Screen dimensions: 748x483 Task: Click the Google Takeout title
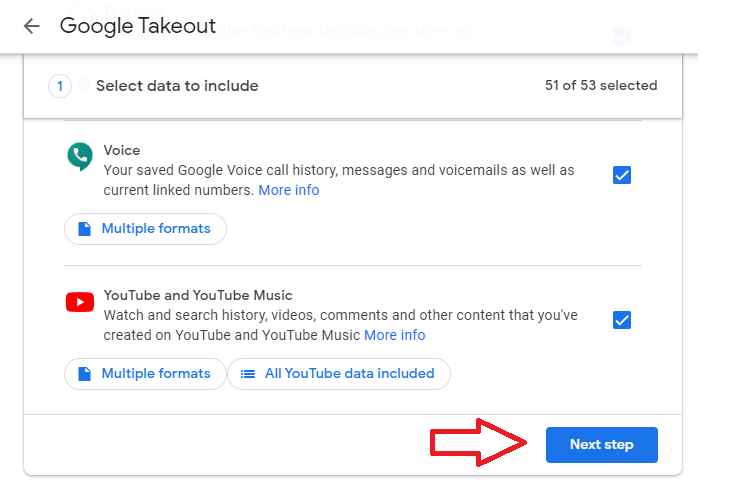(138, 26)
